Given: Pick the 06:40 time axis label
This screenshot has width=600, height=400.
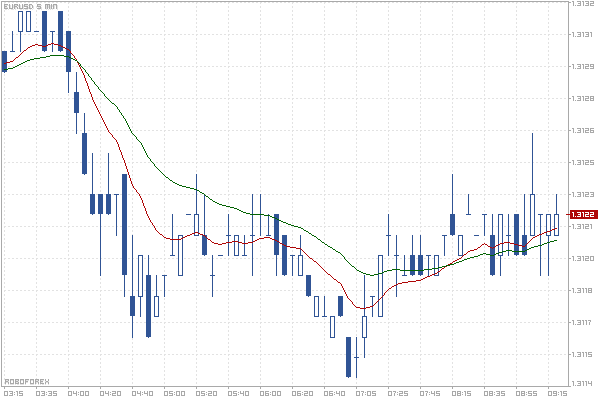Looking at the screenshot, I should (x=334, y=393).
